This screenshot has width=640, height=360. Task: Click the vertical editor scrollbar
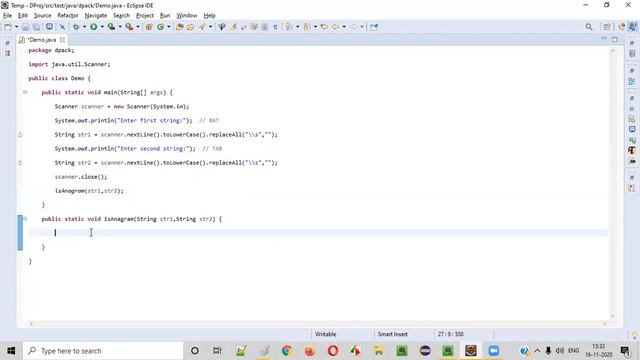pyautogui.click(x=613, y=184)
